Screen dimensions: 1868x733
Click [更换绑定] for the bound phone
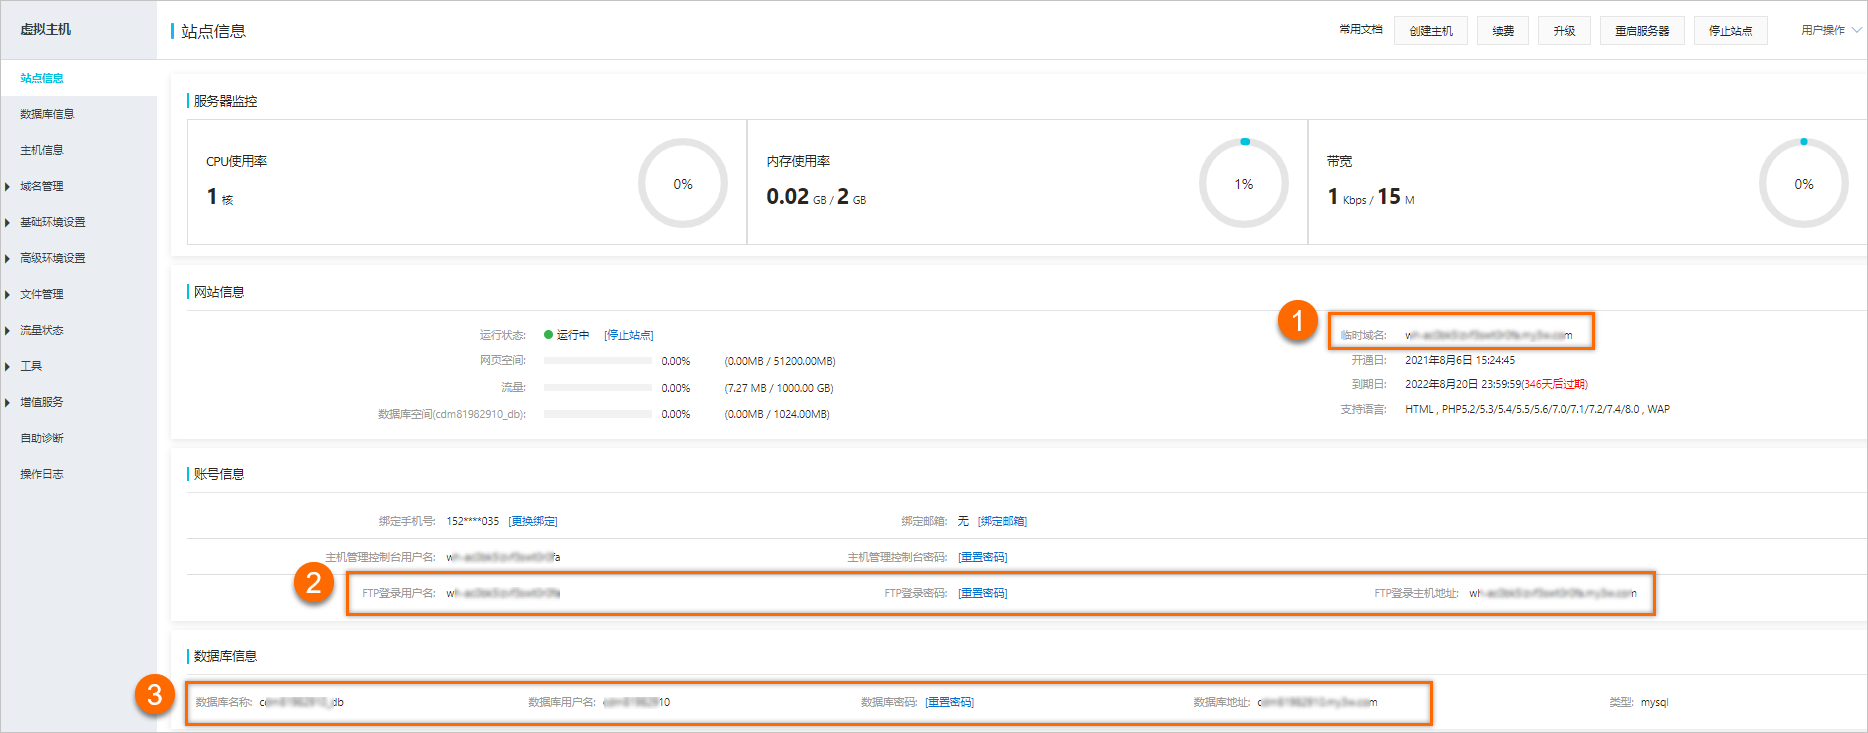tap(533, 521)
